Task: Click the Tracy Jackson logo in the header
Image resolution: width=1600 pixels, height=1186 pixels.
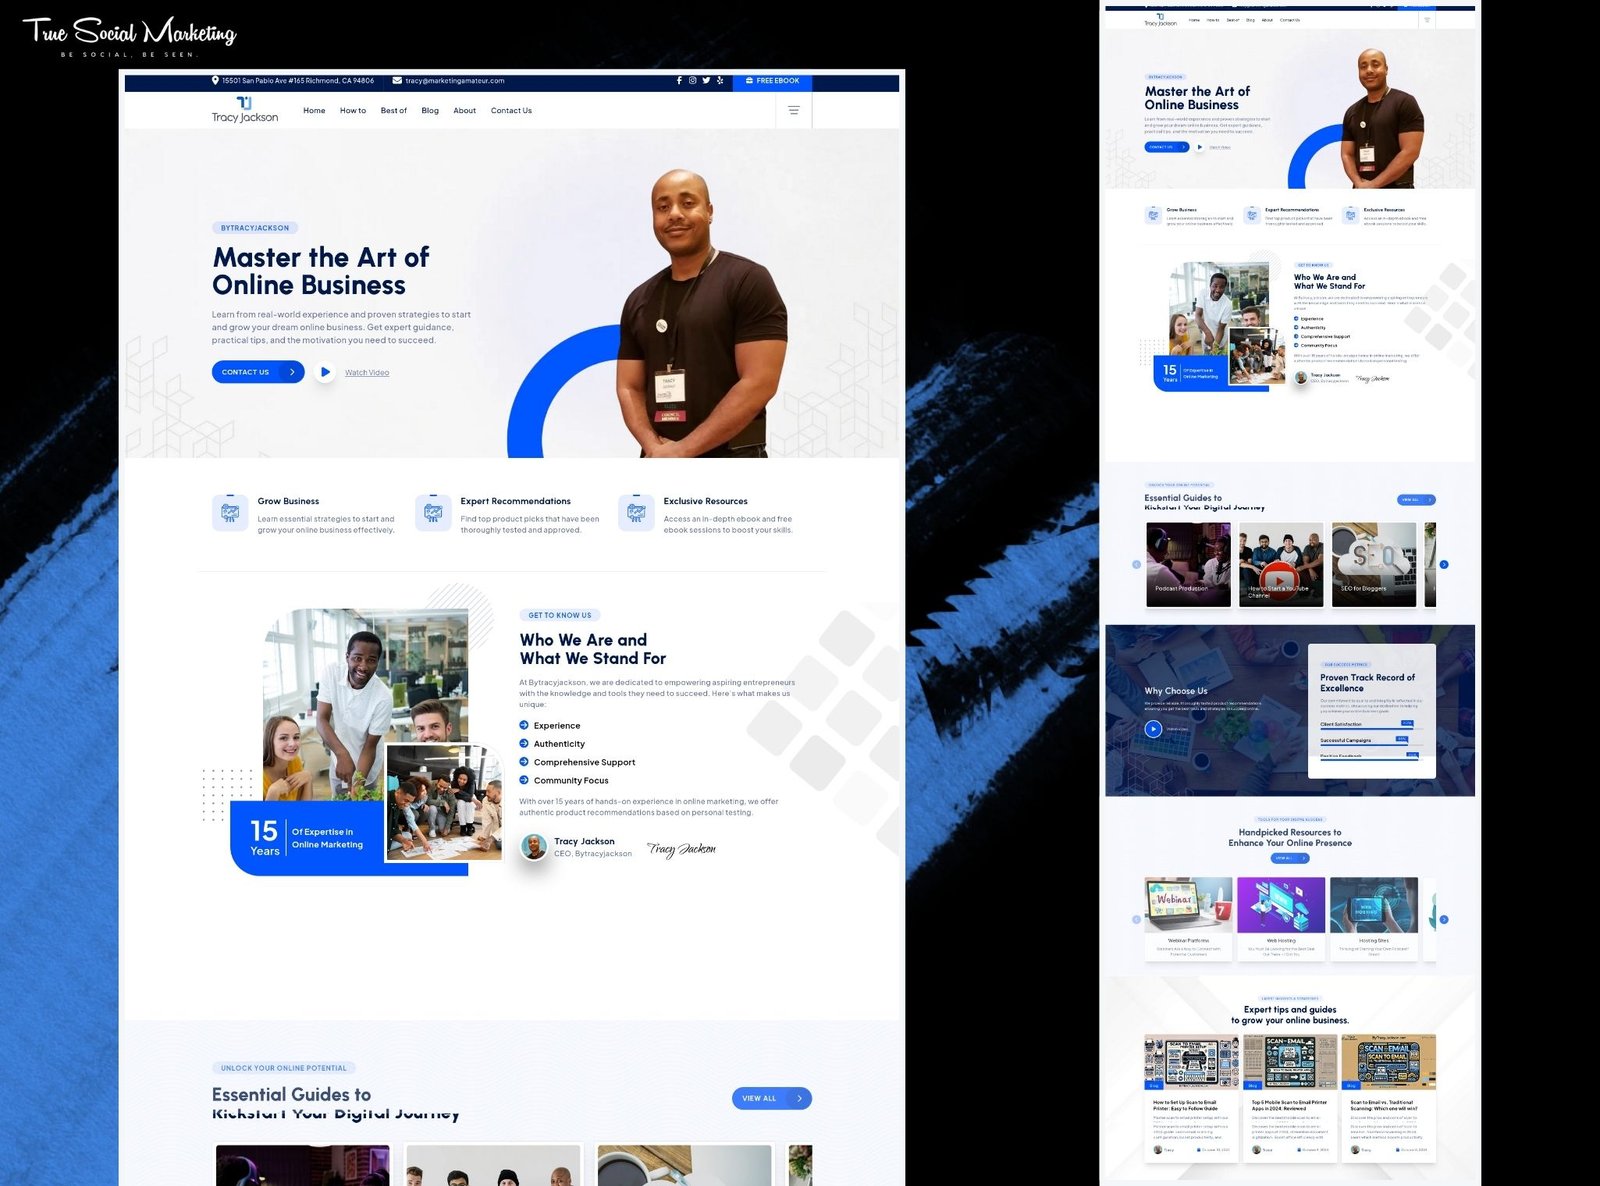Action: [x=245, y=111]
